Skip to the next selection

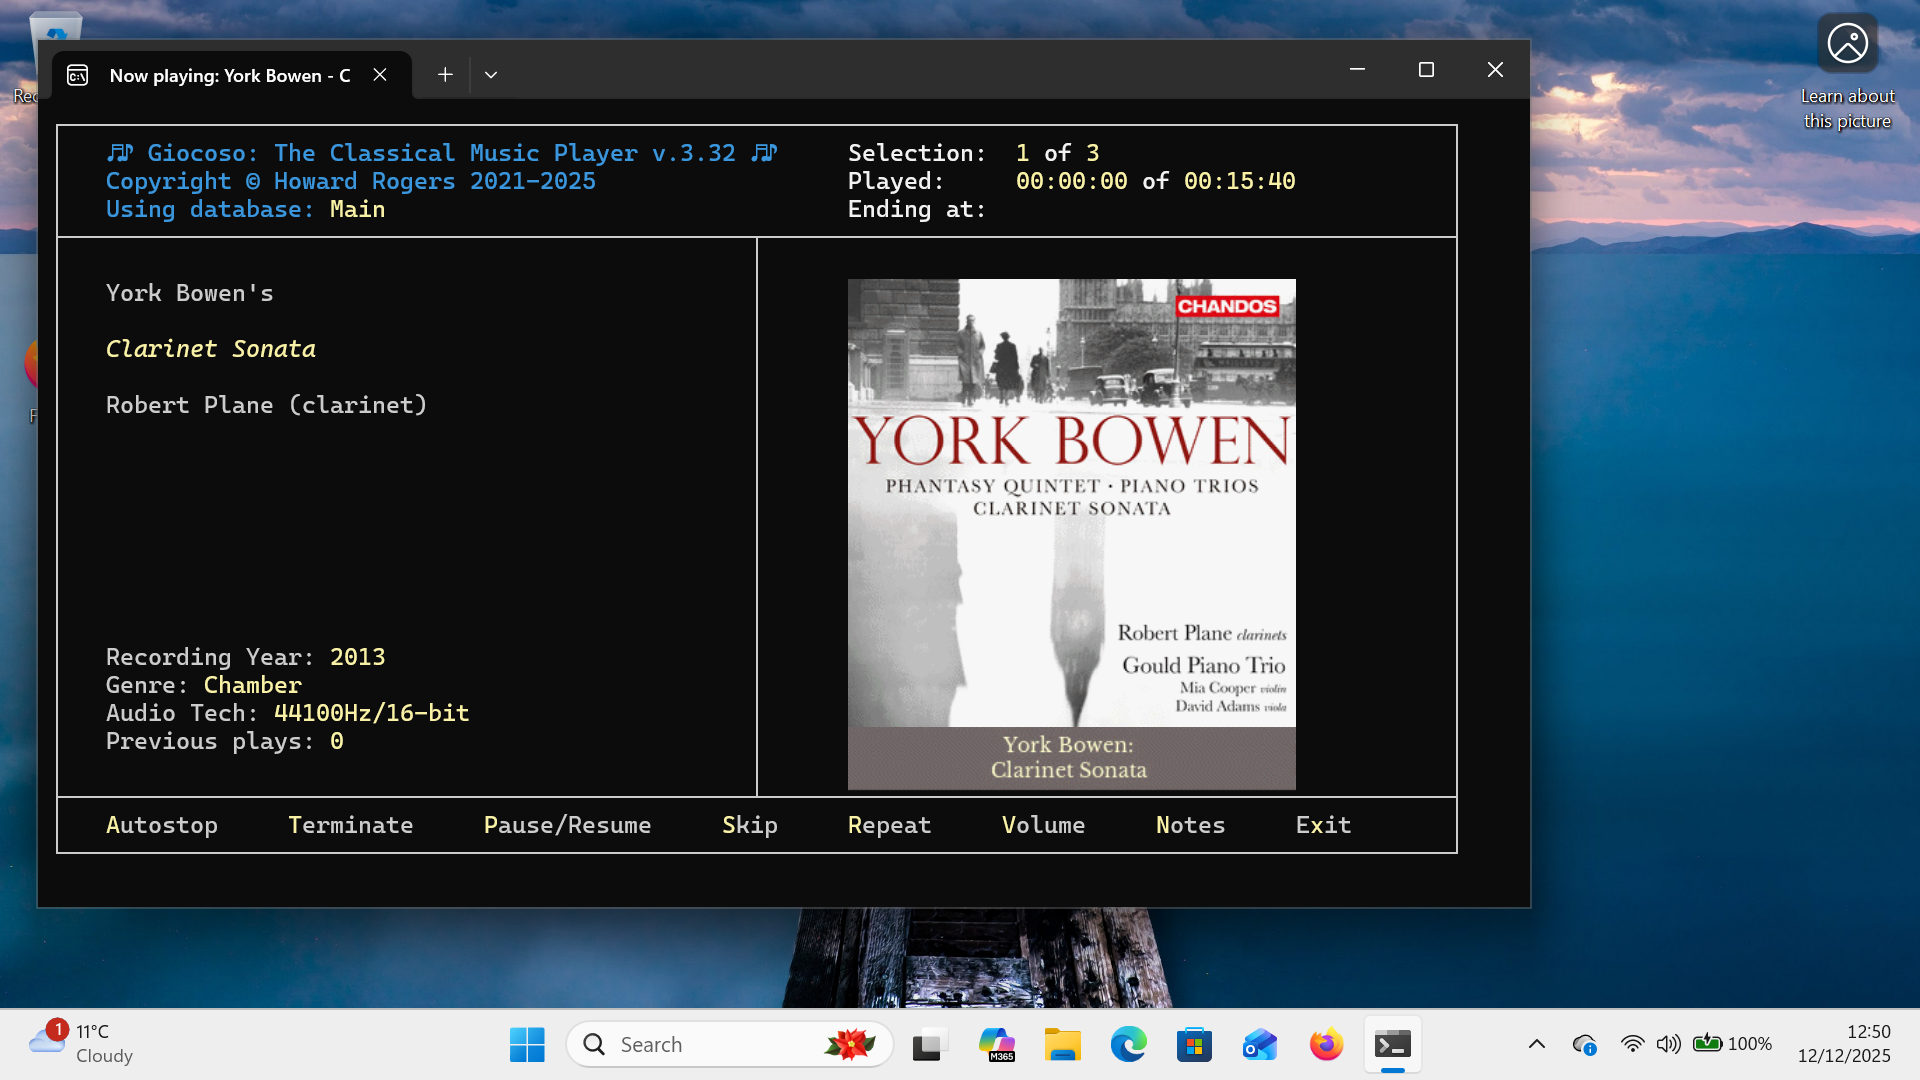[x=749, y=825]
